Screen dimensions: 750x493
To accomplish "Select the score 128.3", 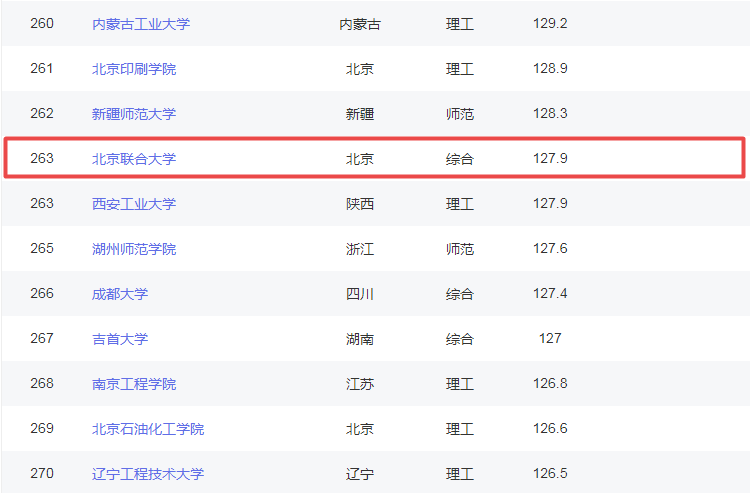I will tap(550, 113).
